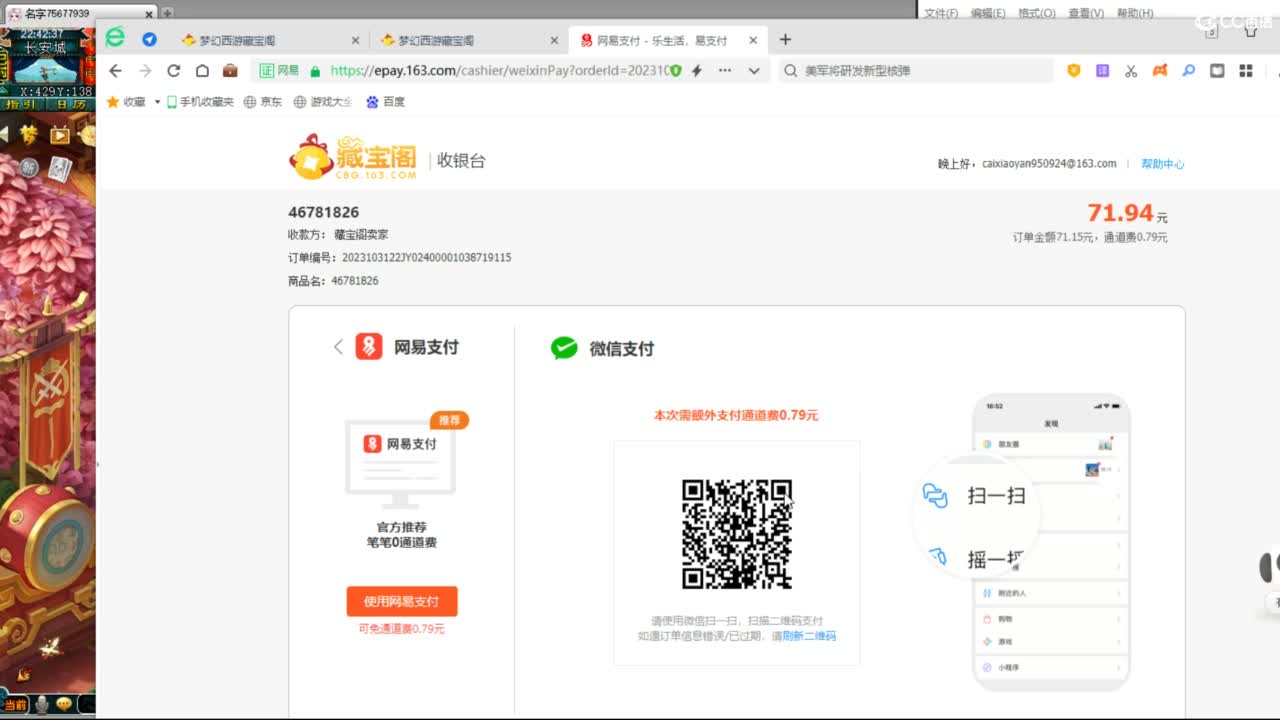1280x720 pixels.
Task: Click the video window extension icon
Action: point(1217,71)
